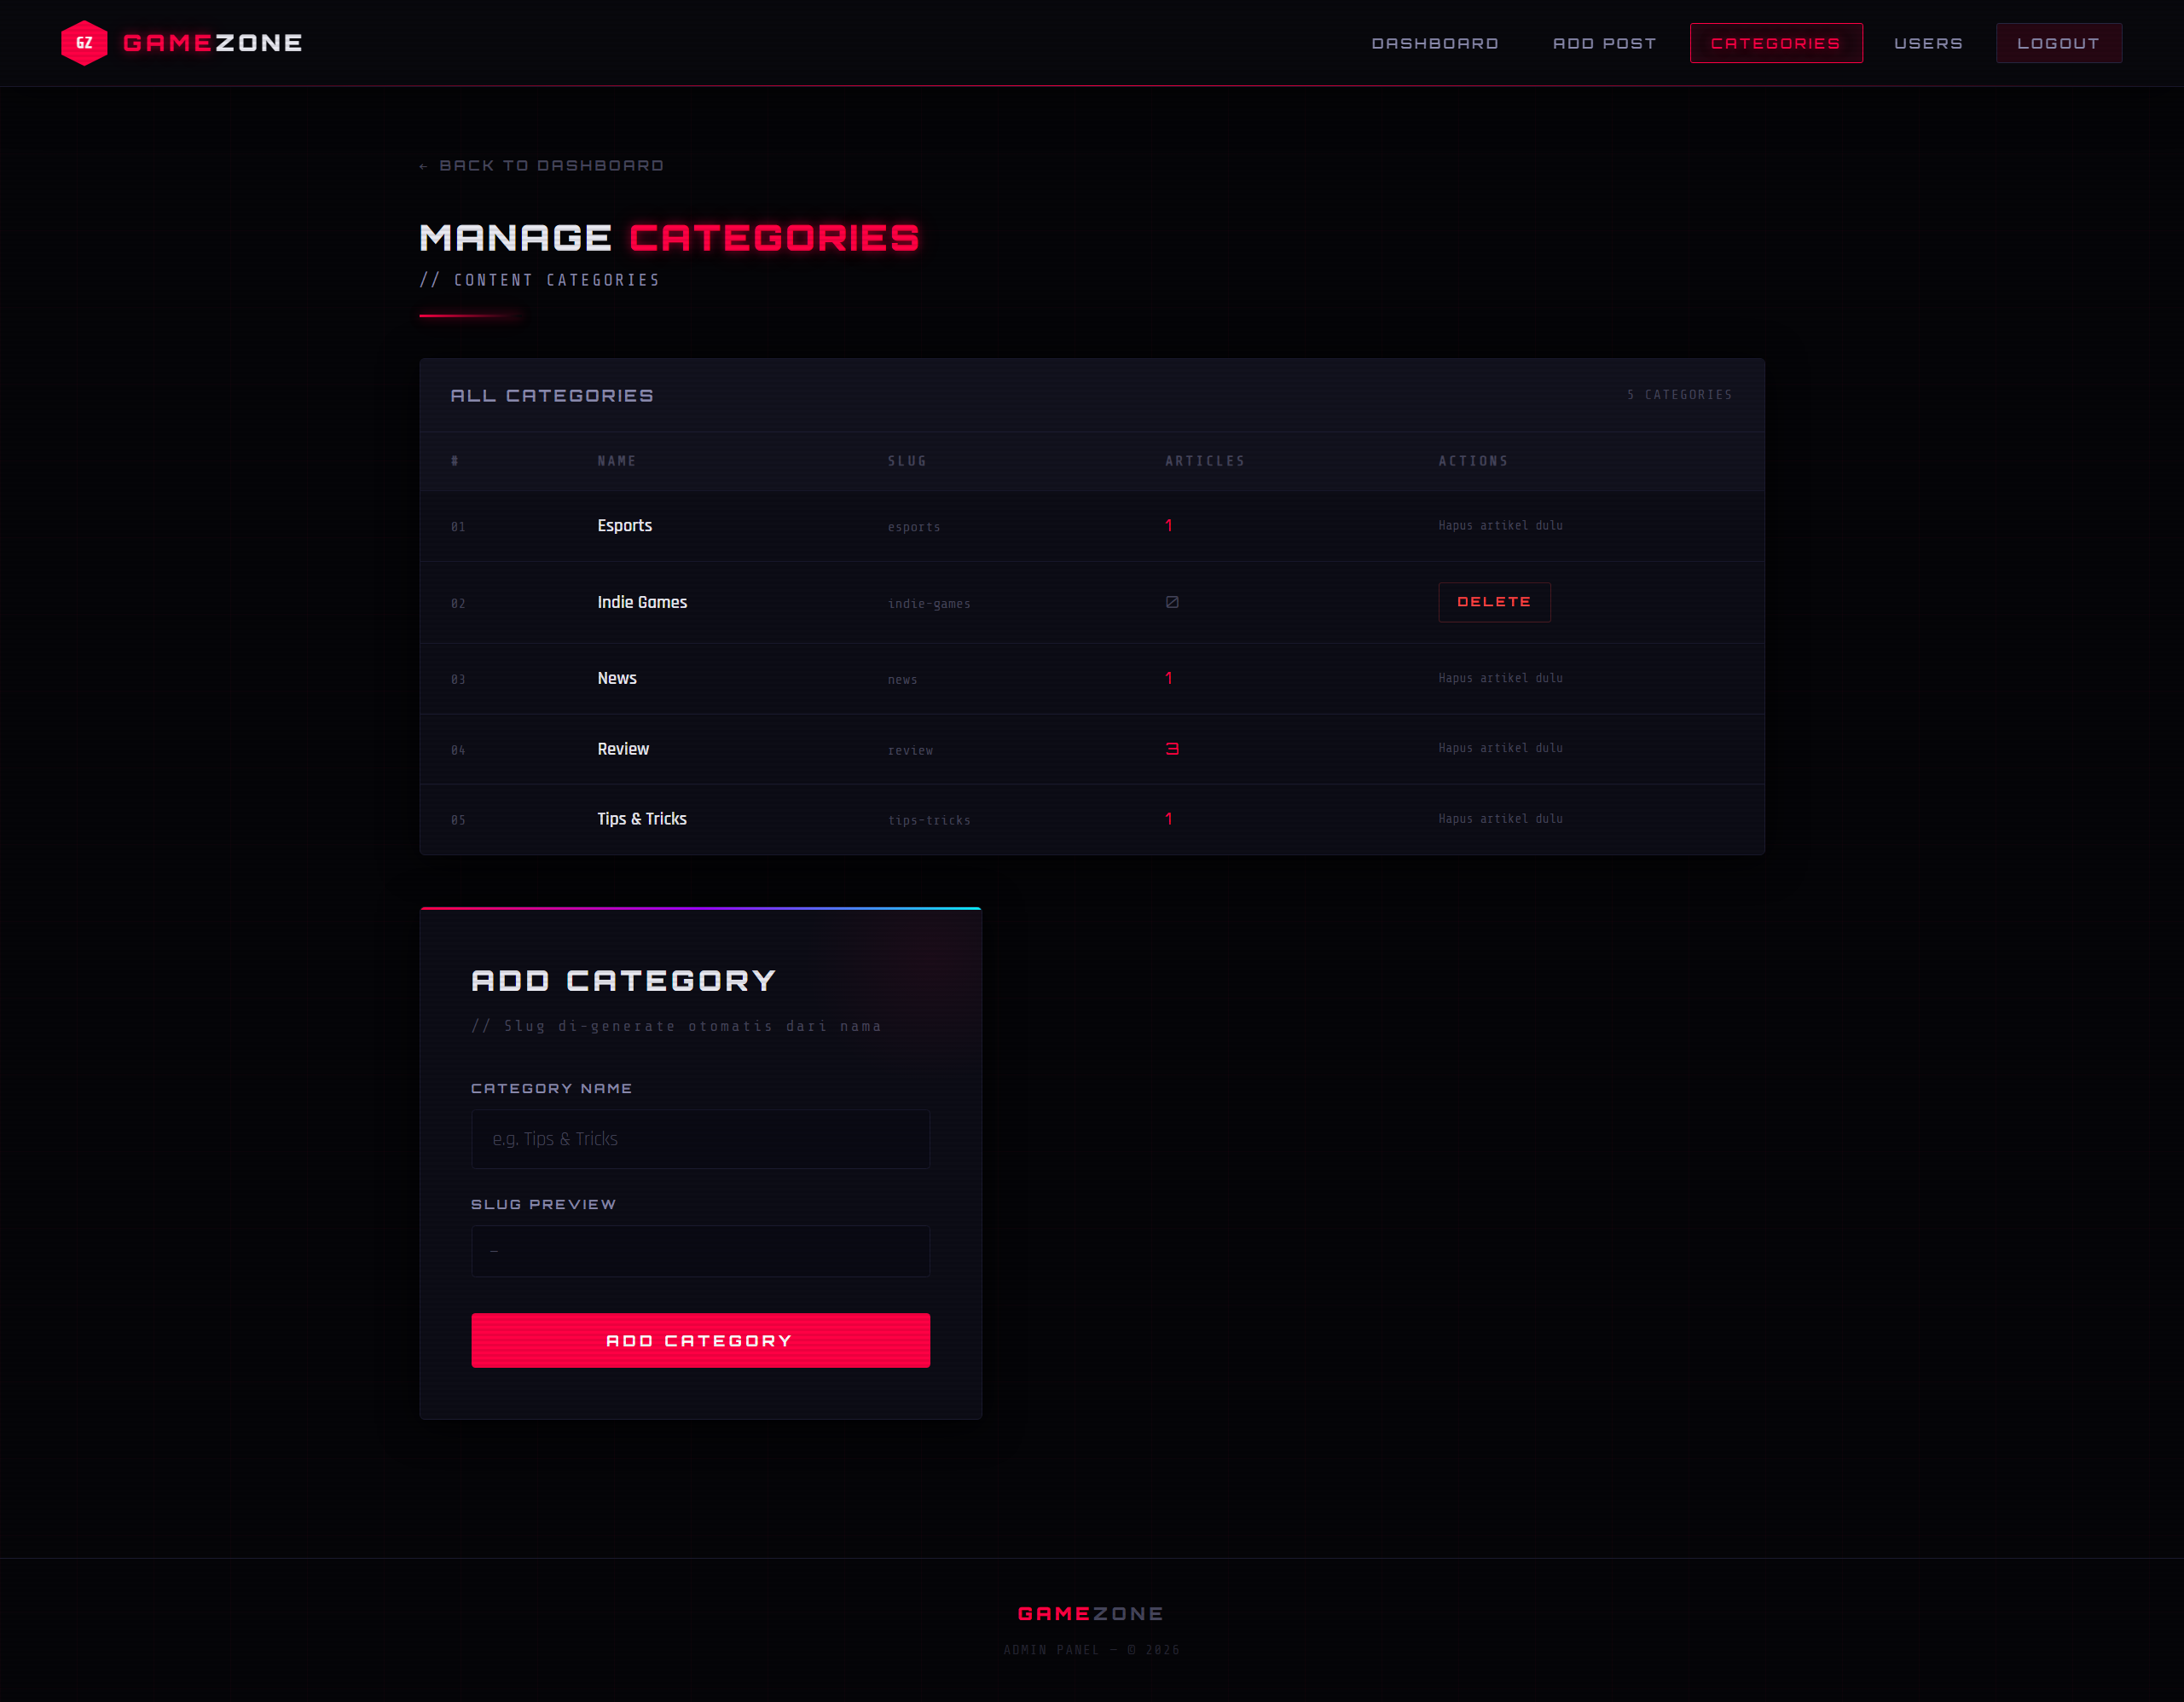Click the ADD CATEGORY form heading
Screen dimensions: 2184x1702
tap(623, 981)
